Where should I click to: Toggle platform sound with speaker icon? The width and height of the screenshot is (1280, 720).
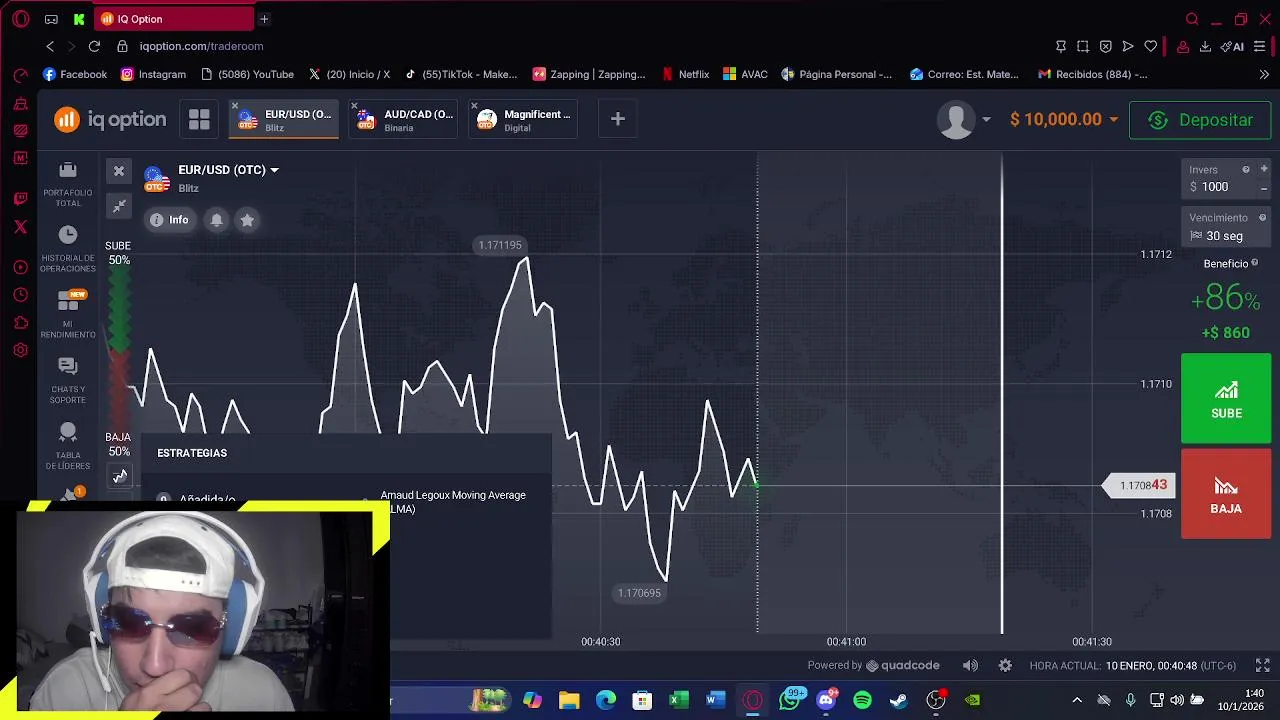click(970, 666)
